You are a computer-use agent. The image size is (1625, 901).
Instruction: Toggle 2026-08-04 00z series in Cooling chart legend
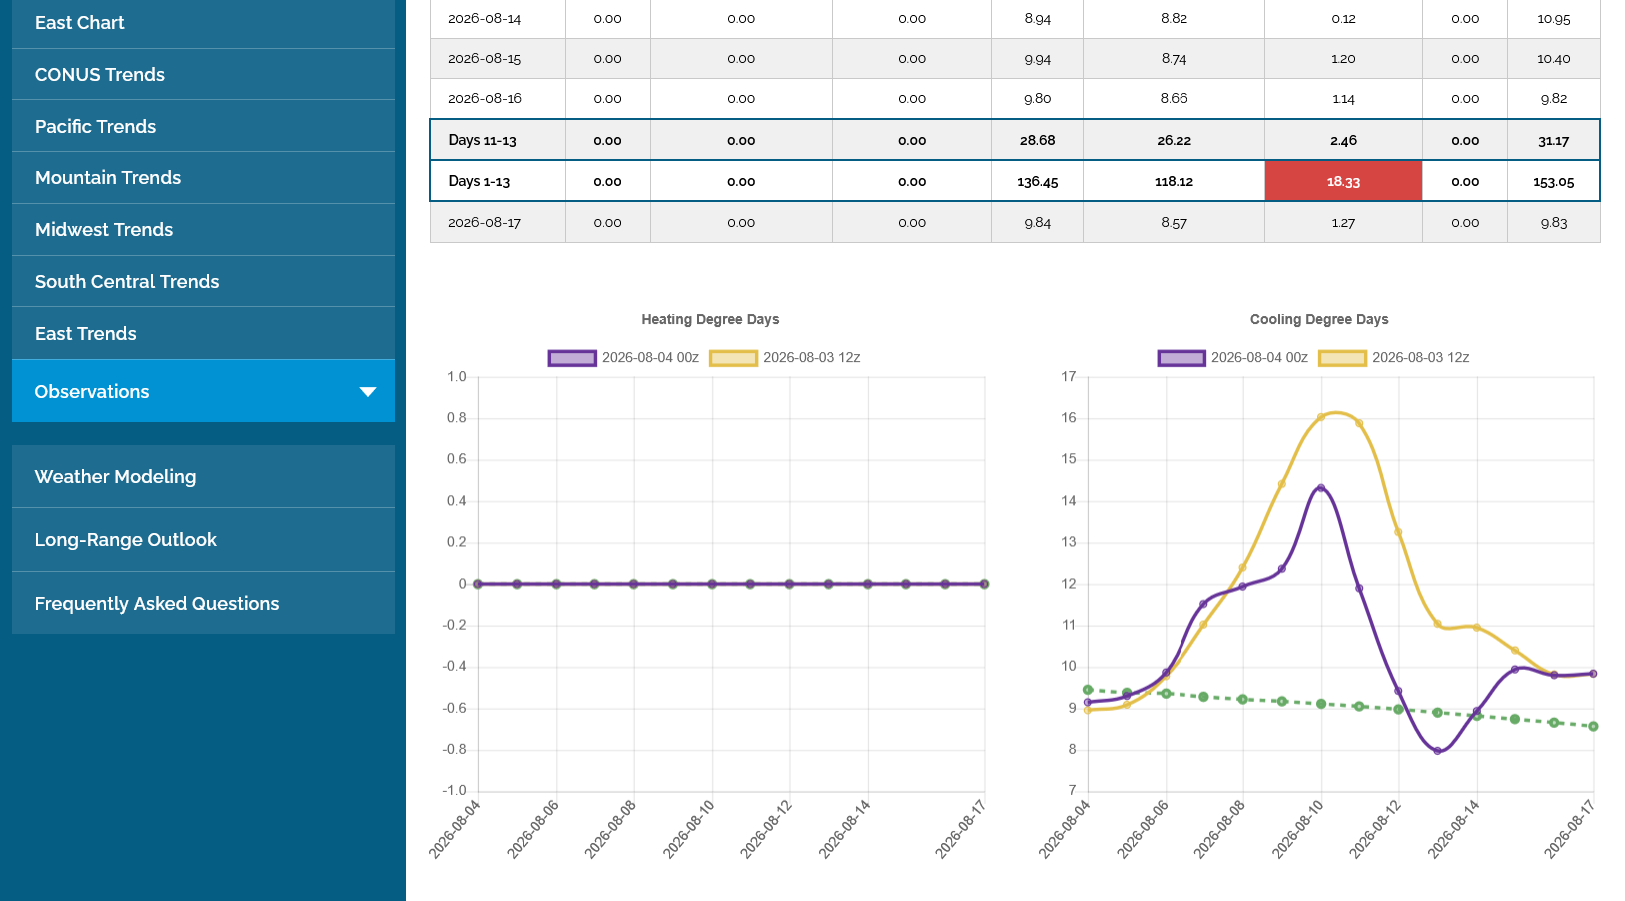(1232, 358)
